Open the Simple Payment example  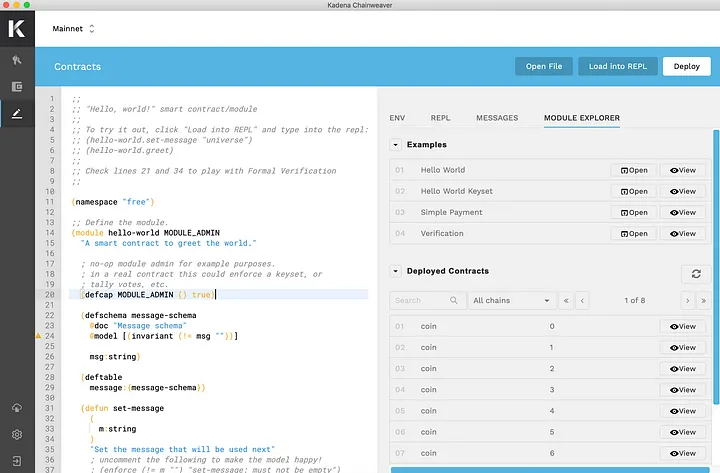pos(634,213)
